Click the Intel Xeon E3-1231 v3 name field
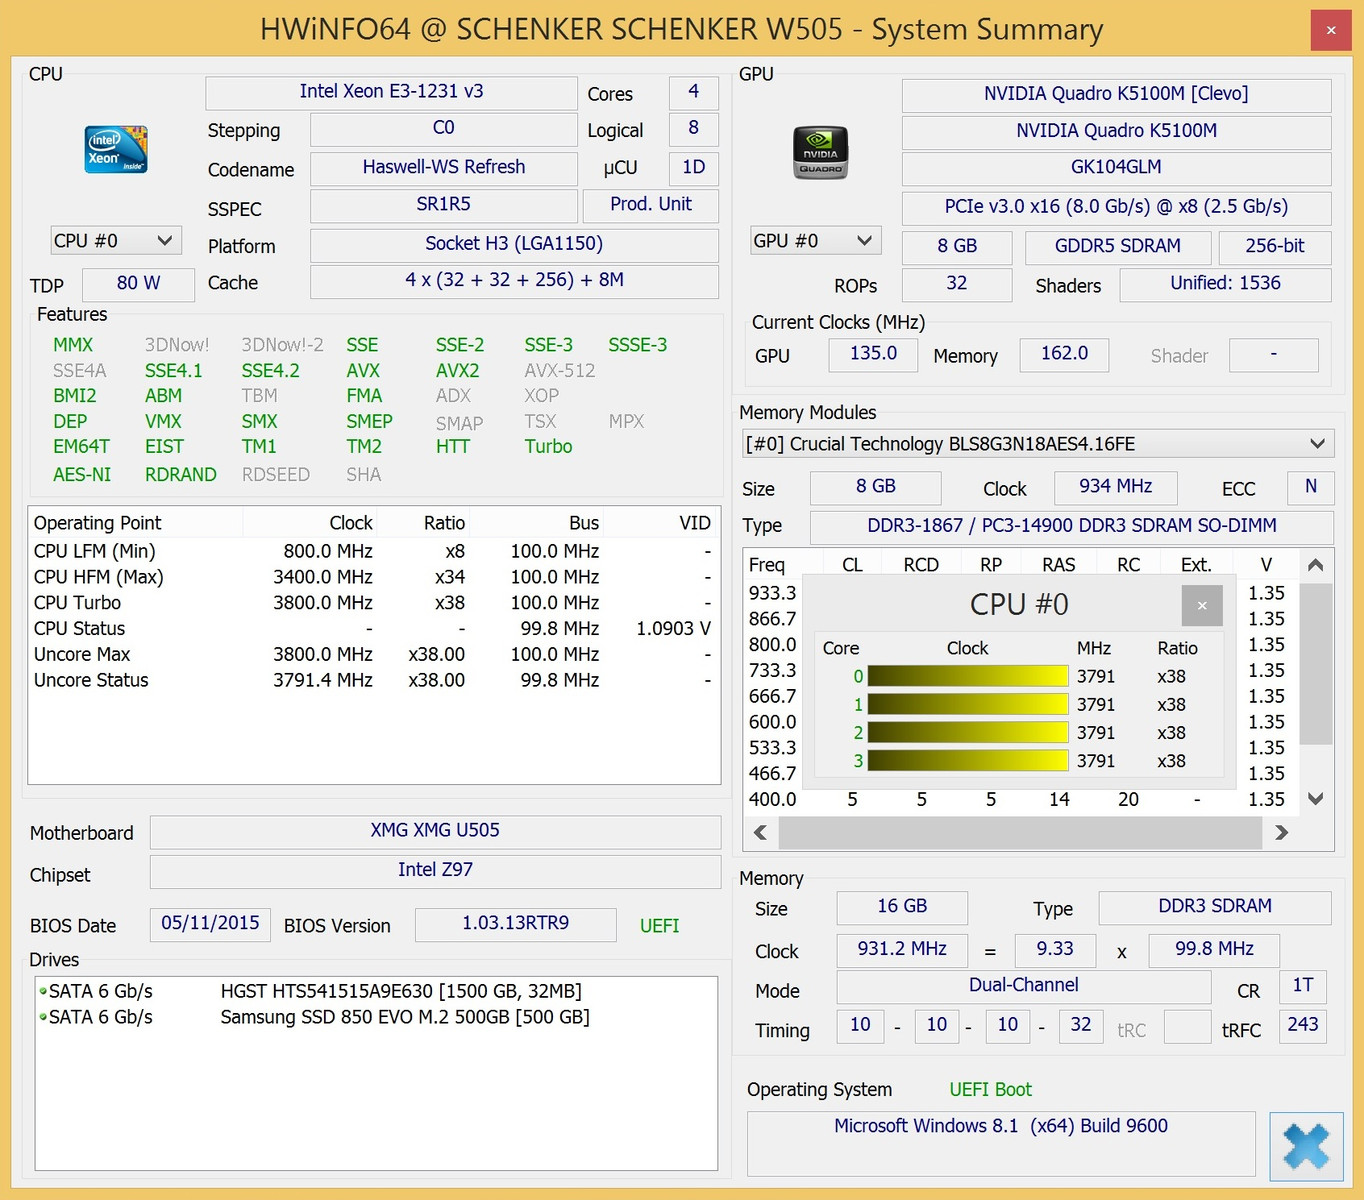This screenshot has height=1200, width=1364. click(391, 92)
